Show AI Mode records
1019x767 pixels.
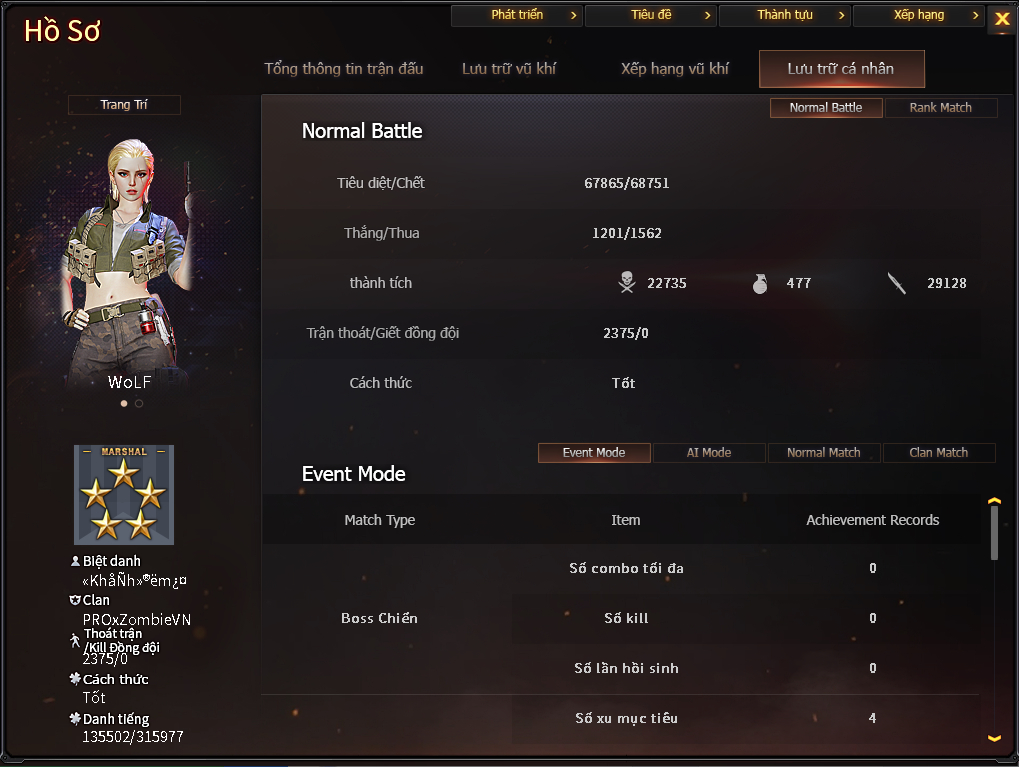[x=709, y=453]
